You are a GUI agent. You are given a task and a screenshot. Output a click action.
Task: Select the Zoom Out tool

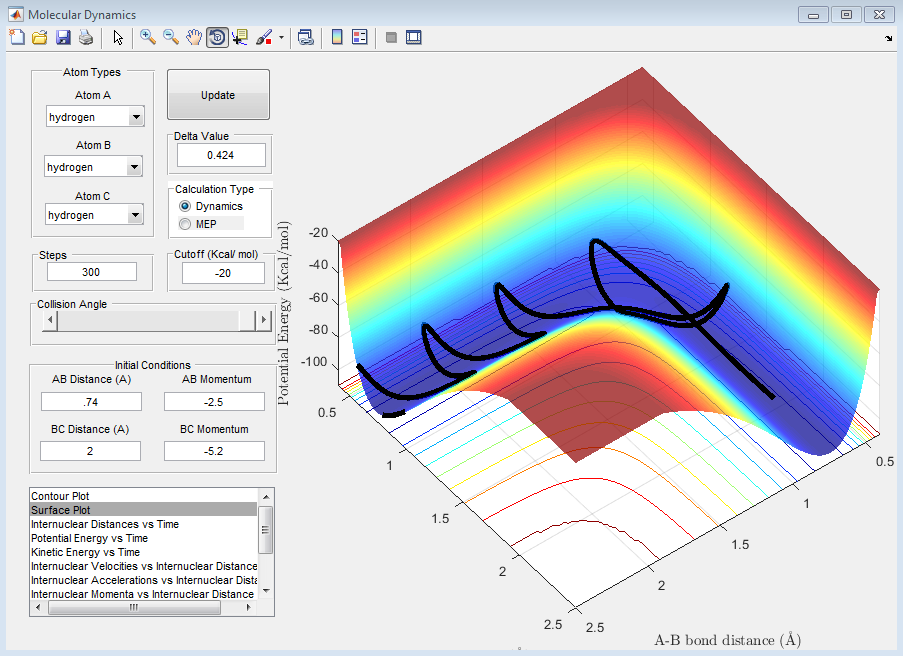(170, 37)
